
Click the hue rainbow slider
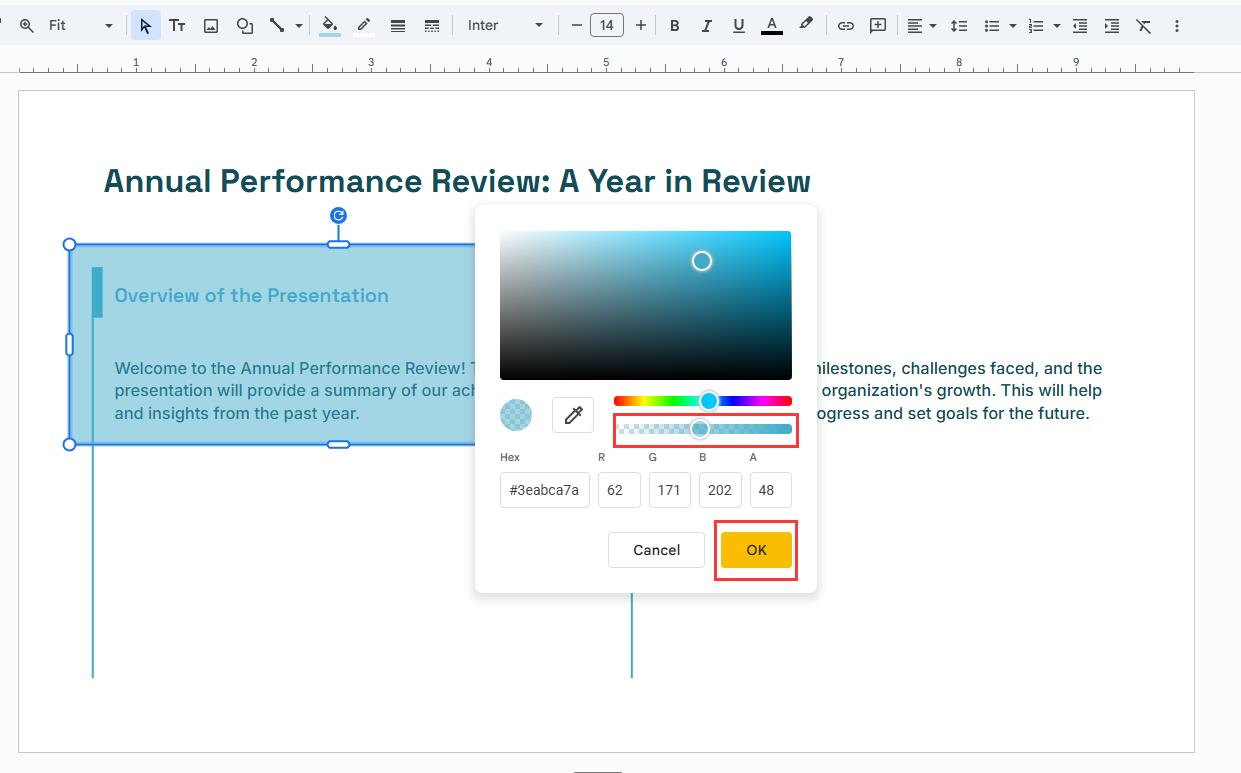click(x=703, y=401)
